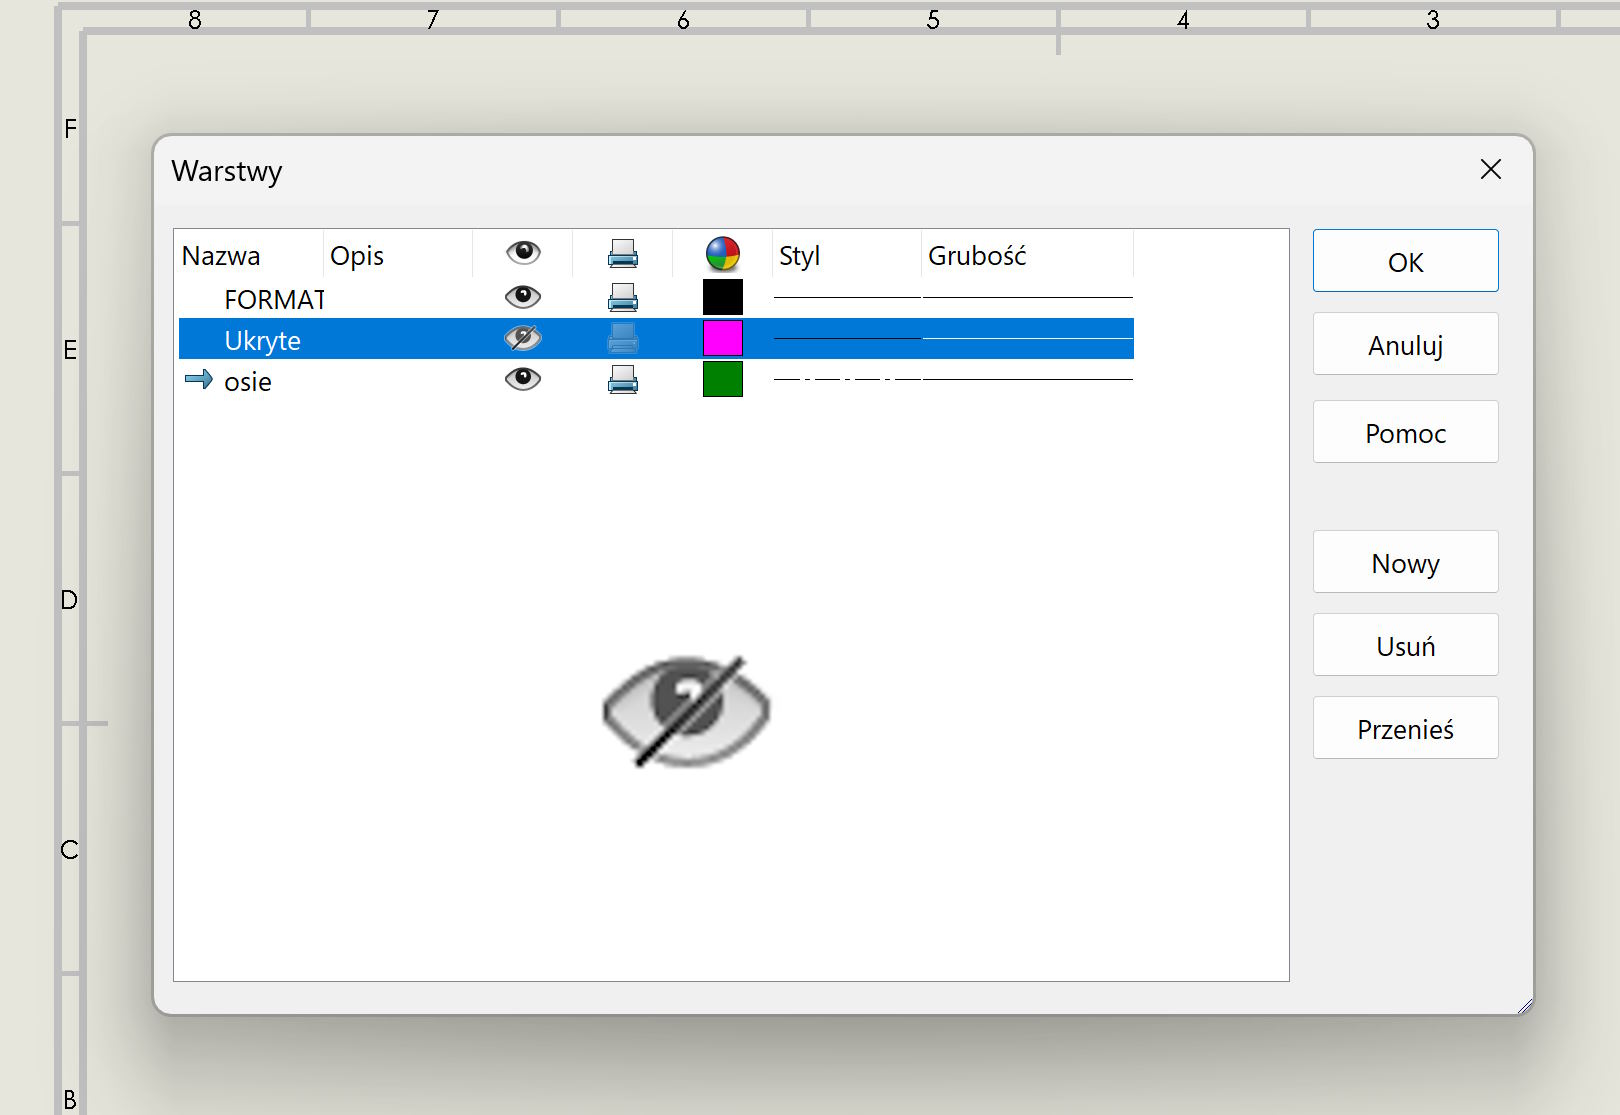Toggle printing for osie layer
Screen dimensions: 1620x1115
click(622, 380)
